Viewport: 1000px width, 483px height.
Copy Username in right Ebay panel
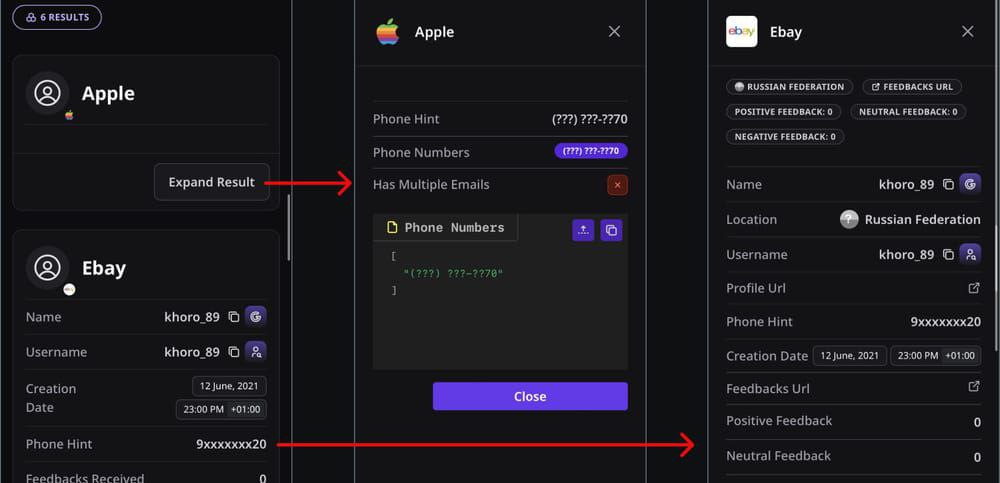[948, 255]
